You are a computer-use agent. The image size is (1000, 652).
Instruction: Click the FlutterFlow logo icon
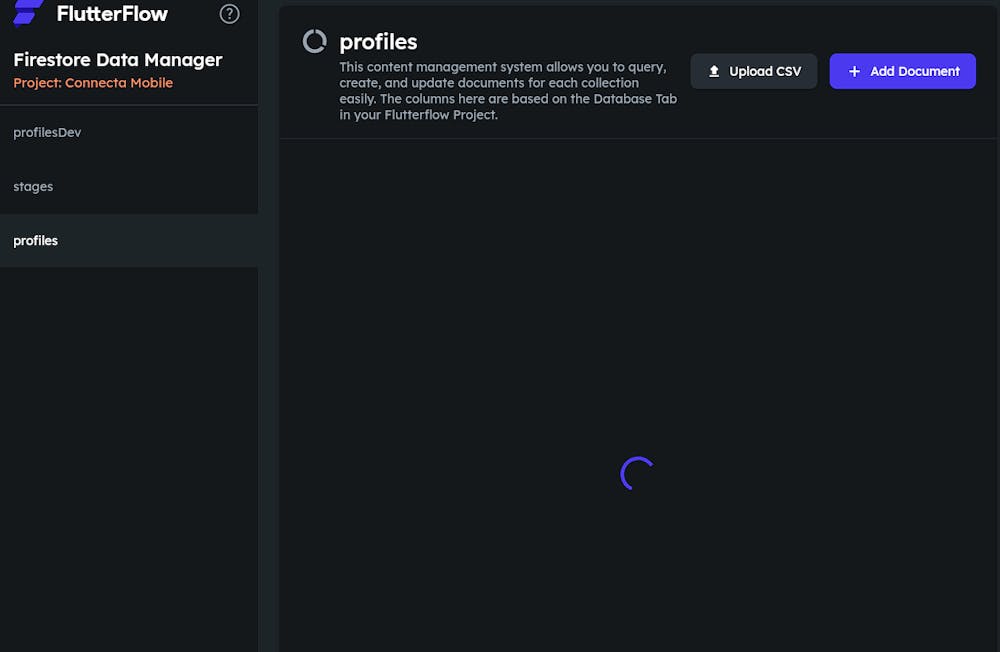[x=28, y=13]
